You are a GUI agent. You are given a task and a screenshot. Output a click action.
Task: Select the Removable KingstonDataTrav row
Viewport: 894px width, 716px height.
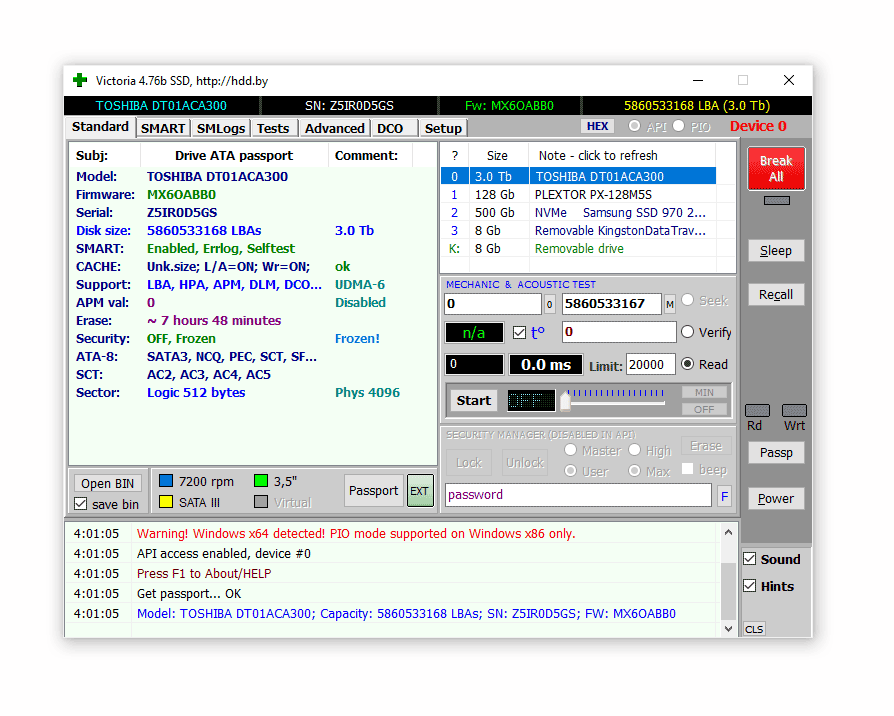pos(578,230)
